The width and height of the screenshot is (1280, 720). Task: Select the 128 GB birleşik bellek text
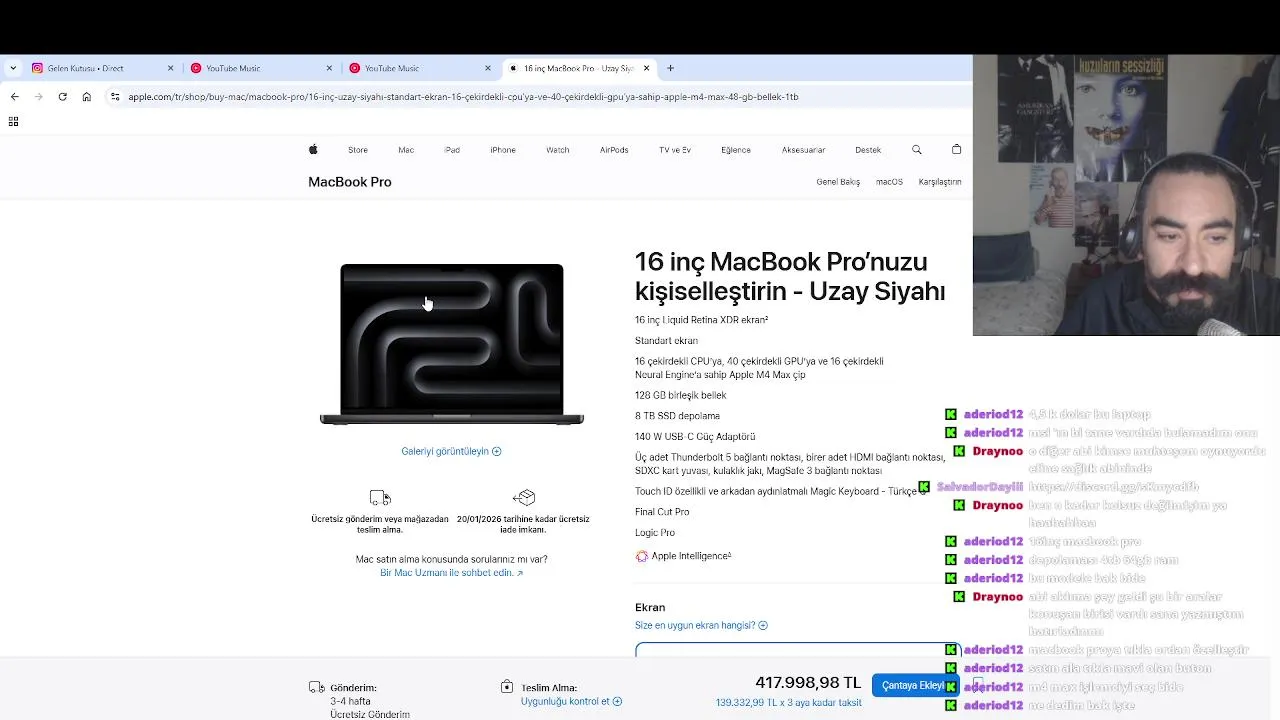(x=680, y=395)
